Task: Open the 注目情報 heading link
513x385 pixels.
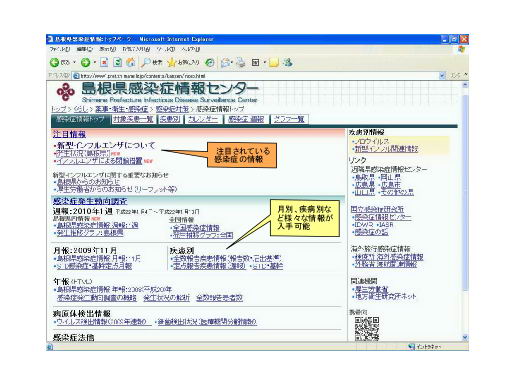Action: point(69,134)
